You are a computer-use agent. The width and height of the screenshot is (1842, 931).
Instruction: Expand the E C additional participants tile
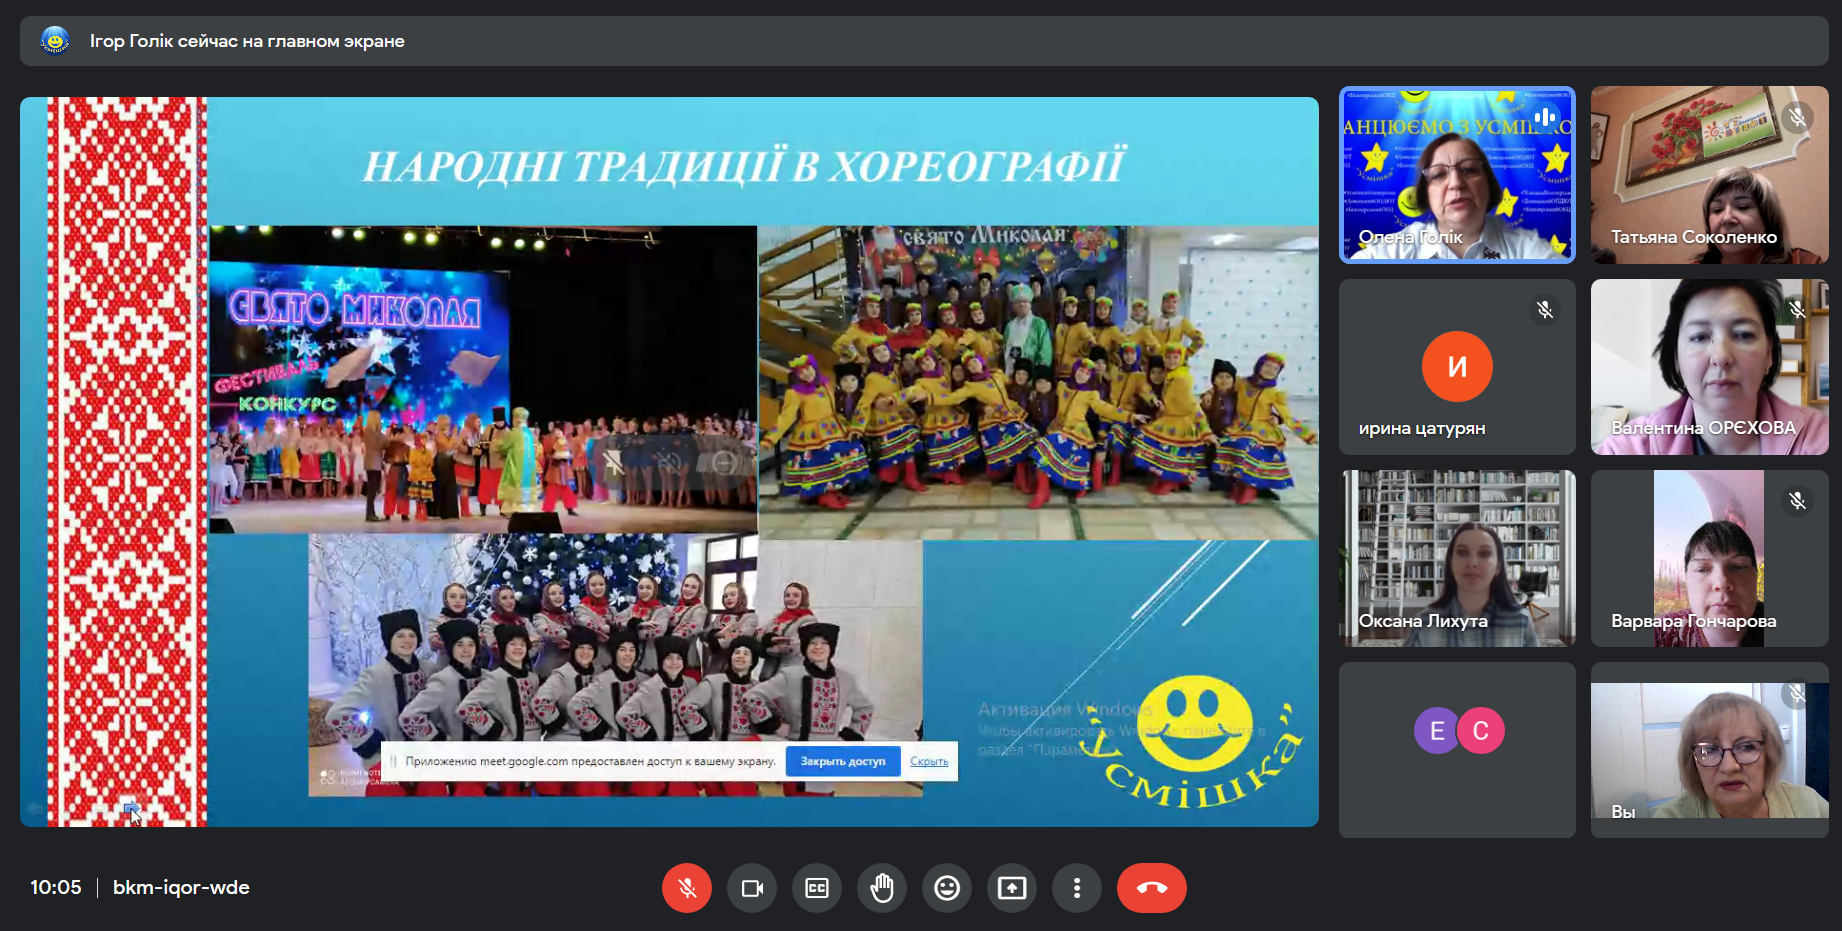(1457, 749)
